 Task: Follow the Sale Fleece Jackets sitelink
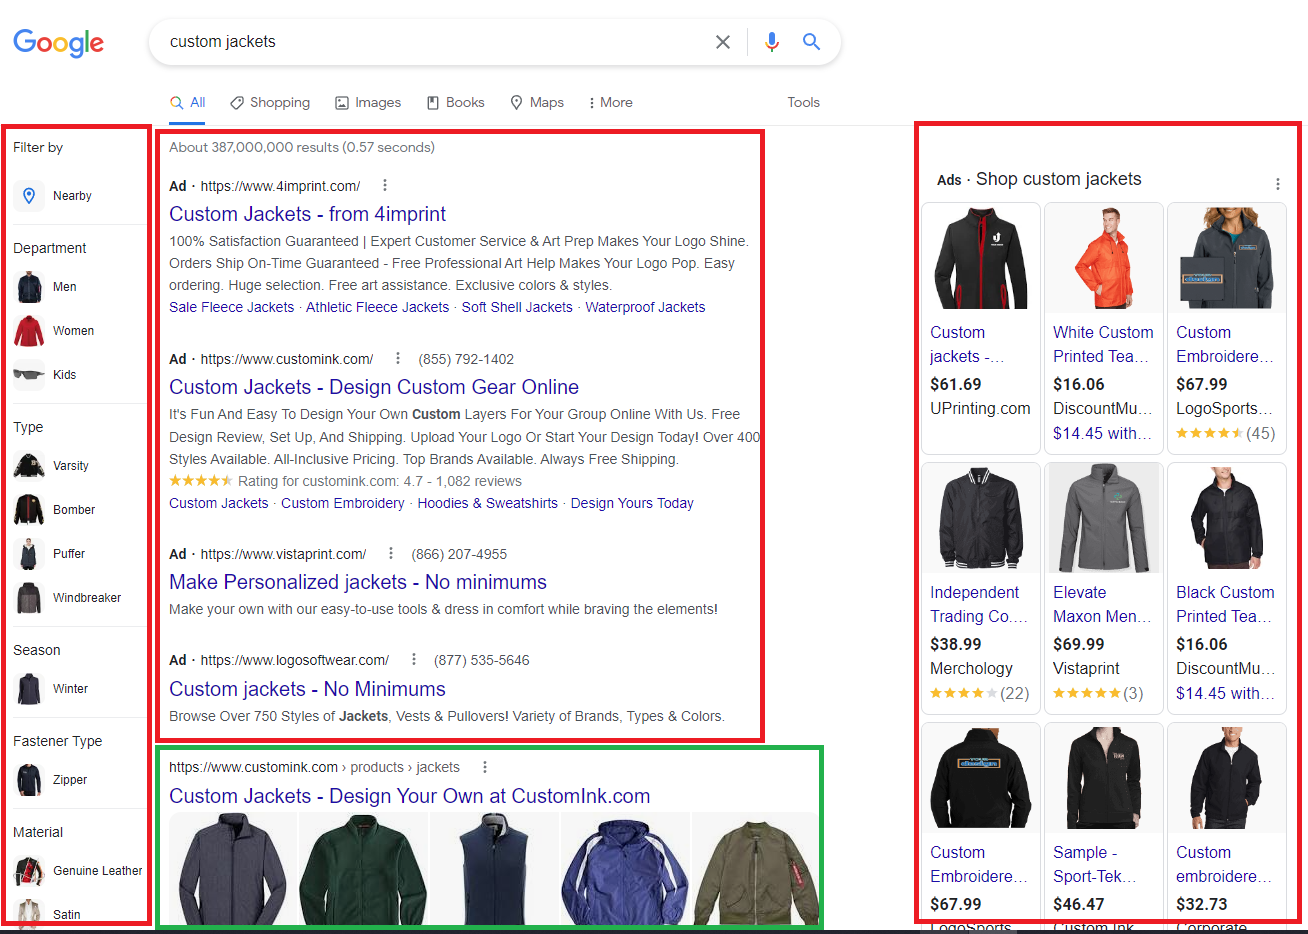click(231, 307)
